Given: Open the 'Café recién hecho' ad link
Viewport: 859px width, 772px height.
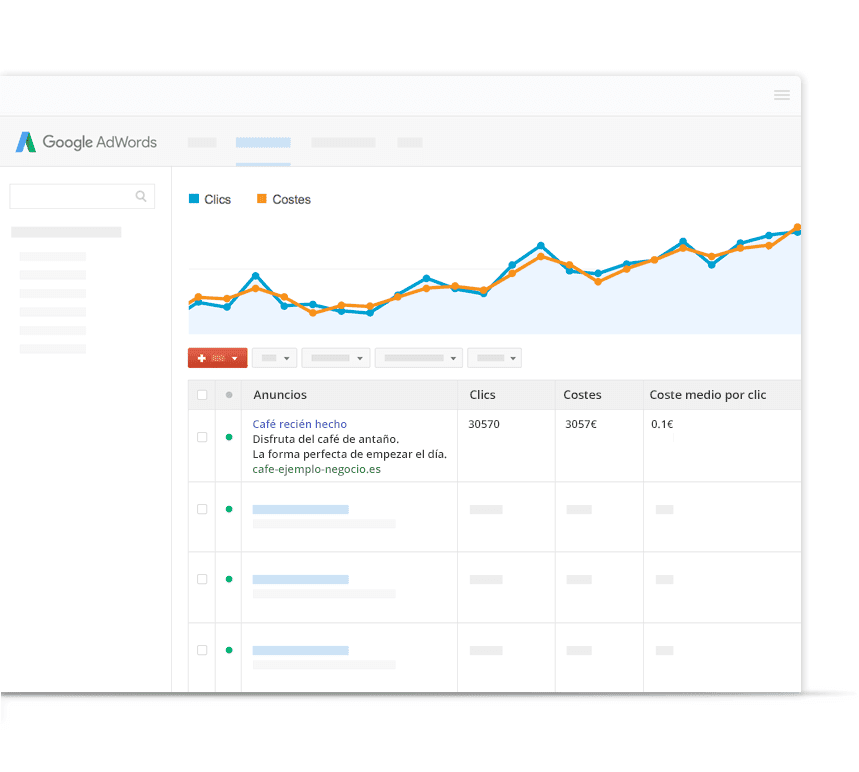Looking at the screenshot, I should click(300, 424).
